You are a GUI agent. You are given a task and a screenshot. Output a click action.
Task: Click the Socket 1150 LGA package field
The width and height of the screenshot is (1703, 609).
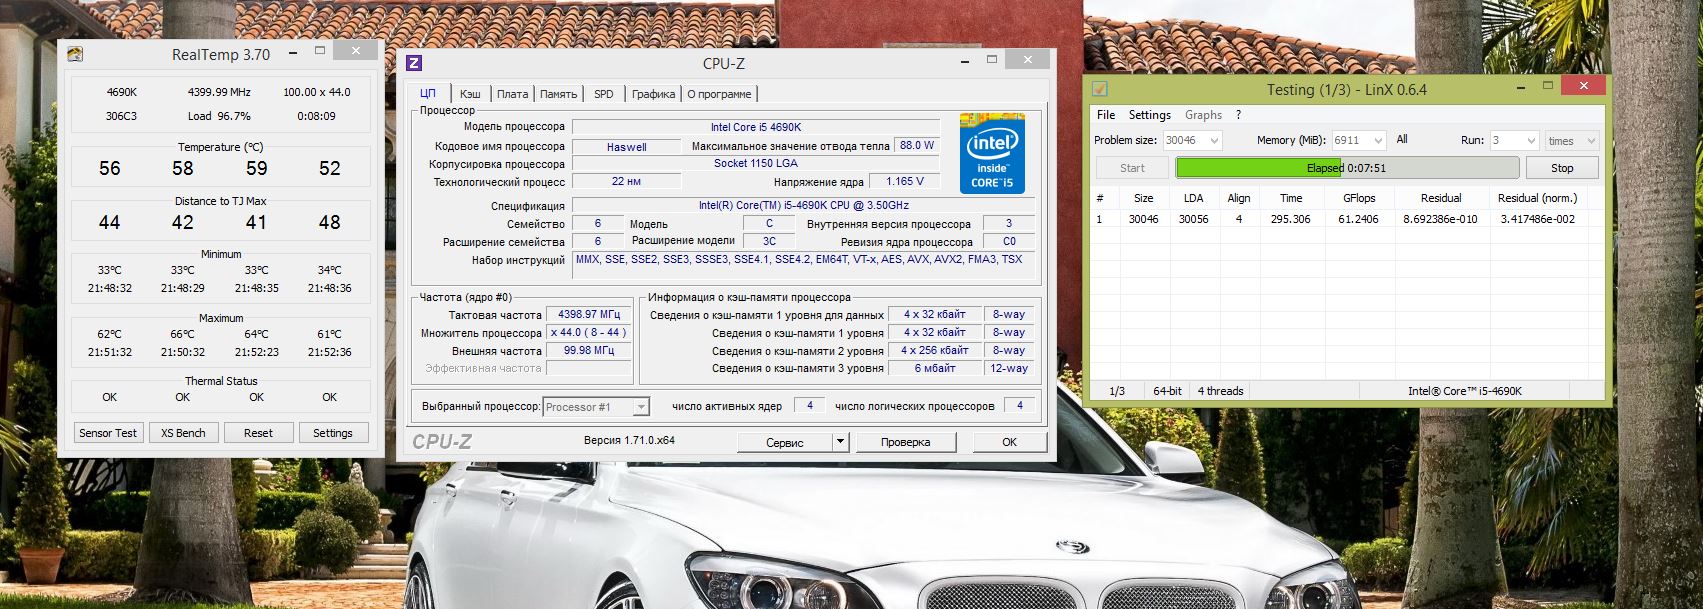click(756, 163)
